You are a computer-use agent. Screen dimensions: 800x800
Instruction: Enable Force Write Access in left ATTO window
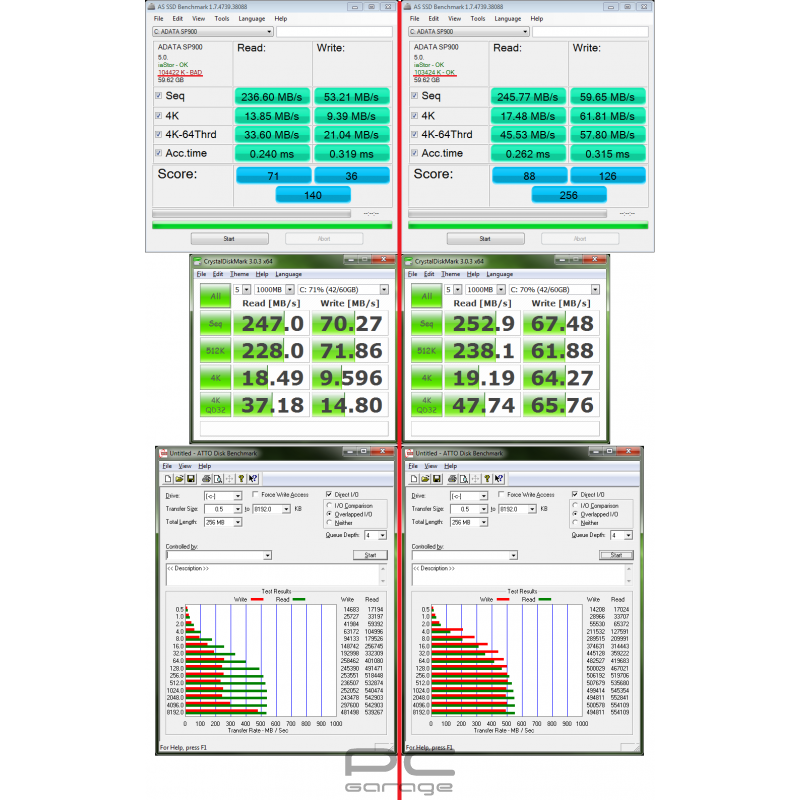[x=255, y=494]
